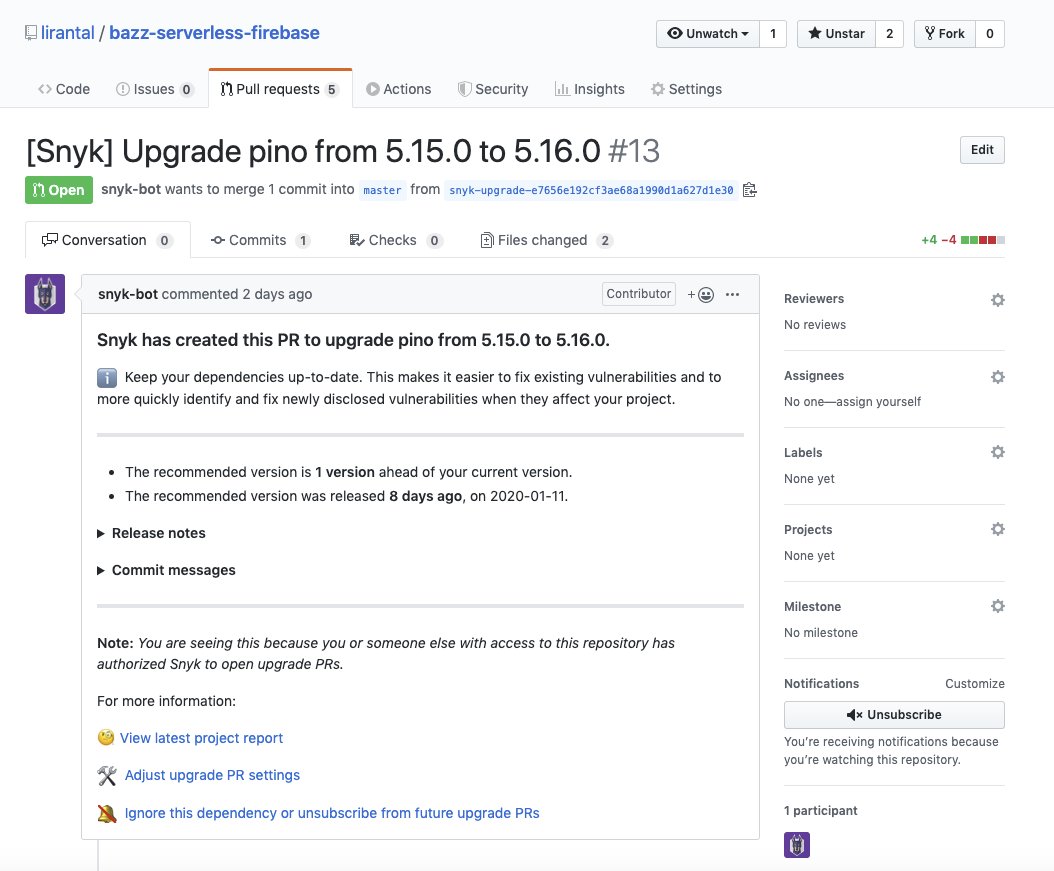Open repository Settings tab
This screenshot has height=871, width=1054.
(x=686, y=89)
